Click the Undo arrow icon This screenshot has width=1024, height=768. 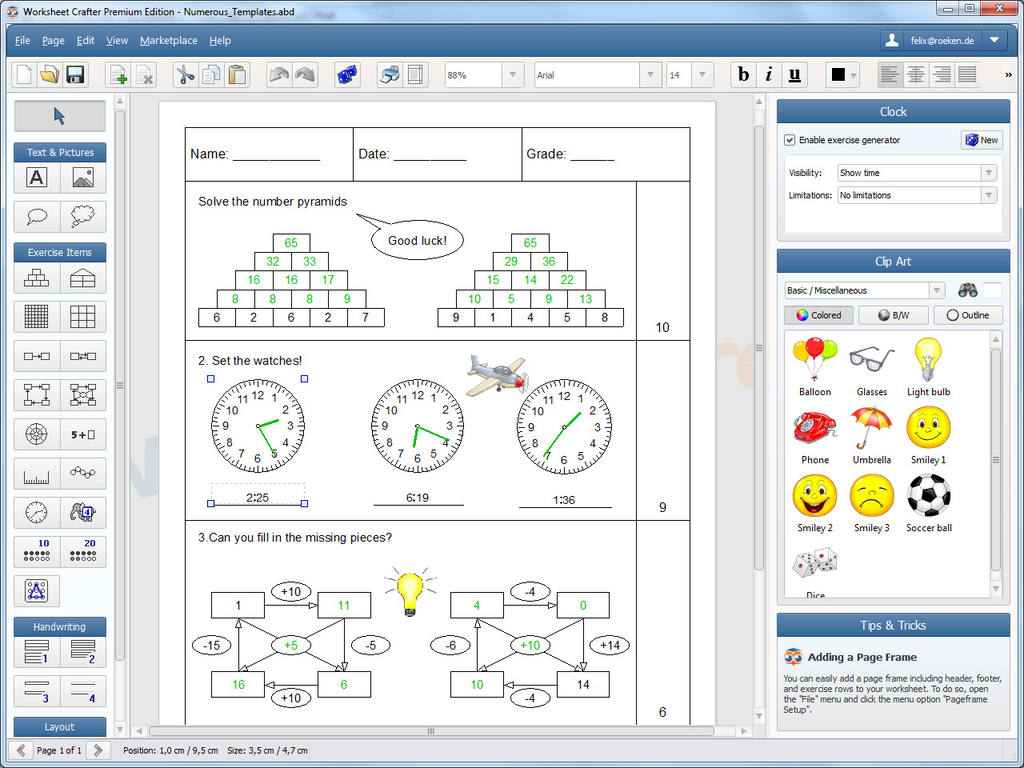coord(278,74)
